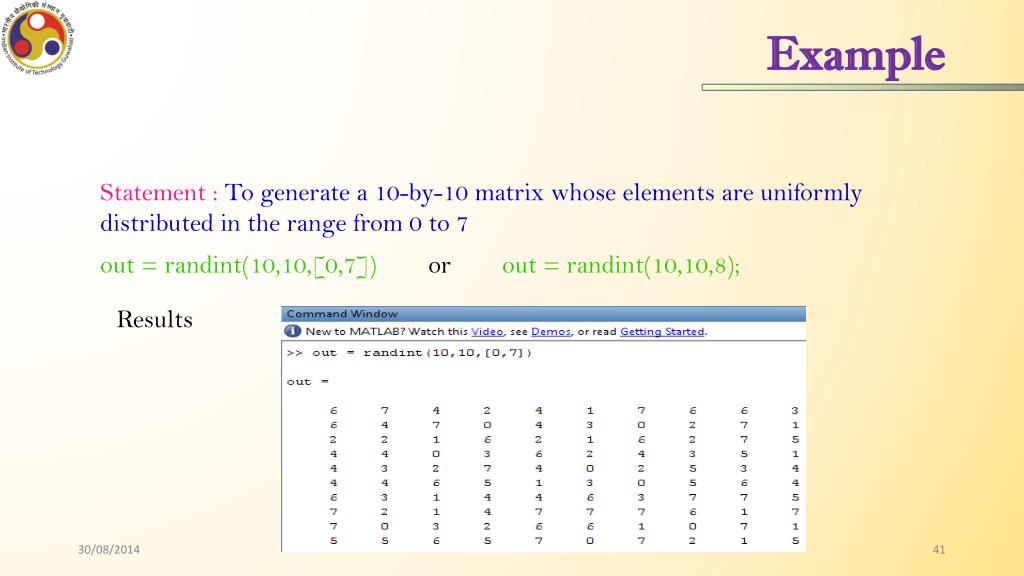Open the Getting Started link
1024x576 pixels.
coord(662,332)
